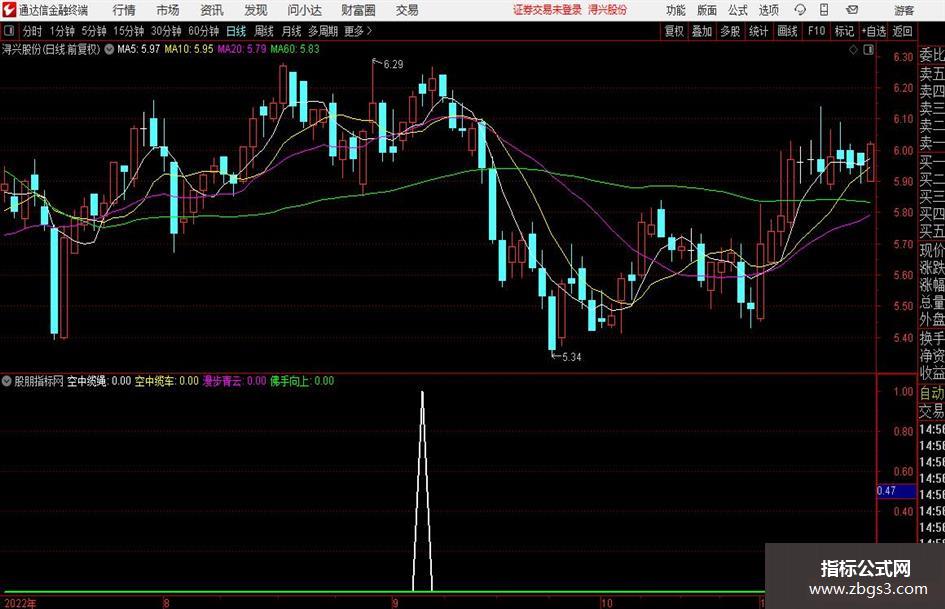Click the 叠加 overlay button

(702, 31)
